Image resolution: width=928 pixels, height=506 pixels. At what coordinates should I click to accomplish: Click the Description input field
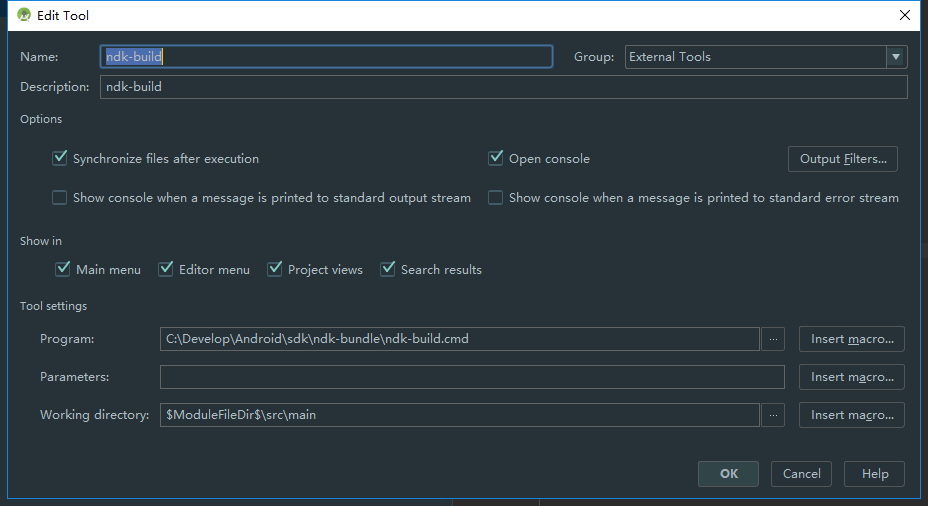tap(503, 86)
